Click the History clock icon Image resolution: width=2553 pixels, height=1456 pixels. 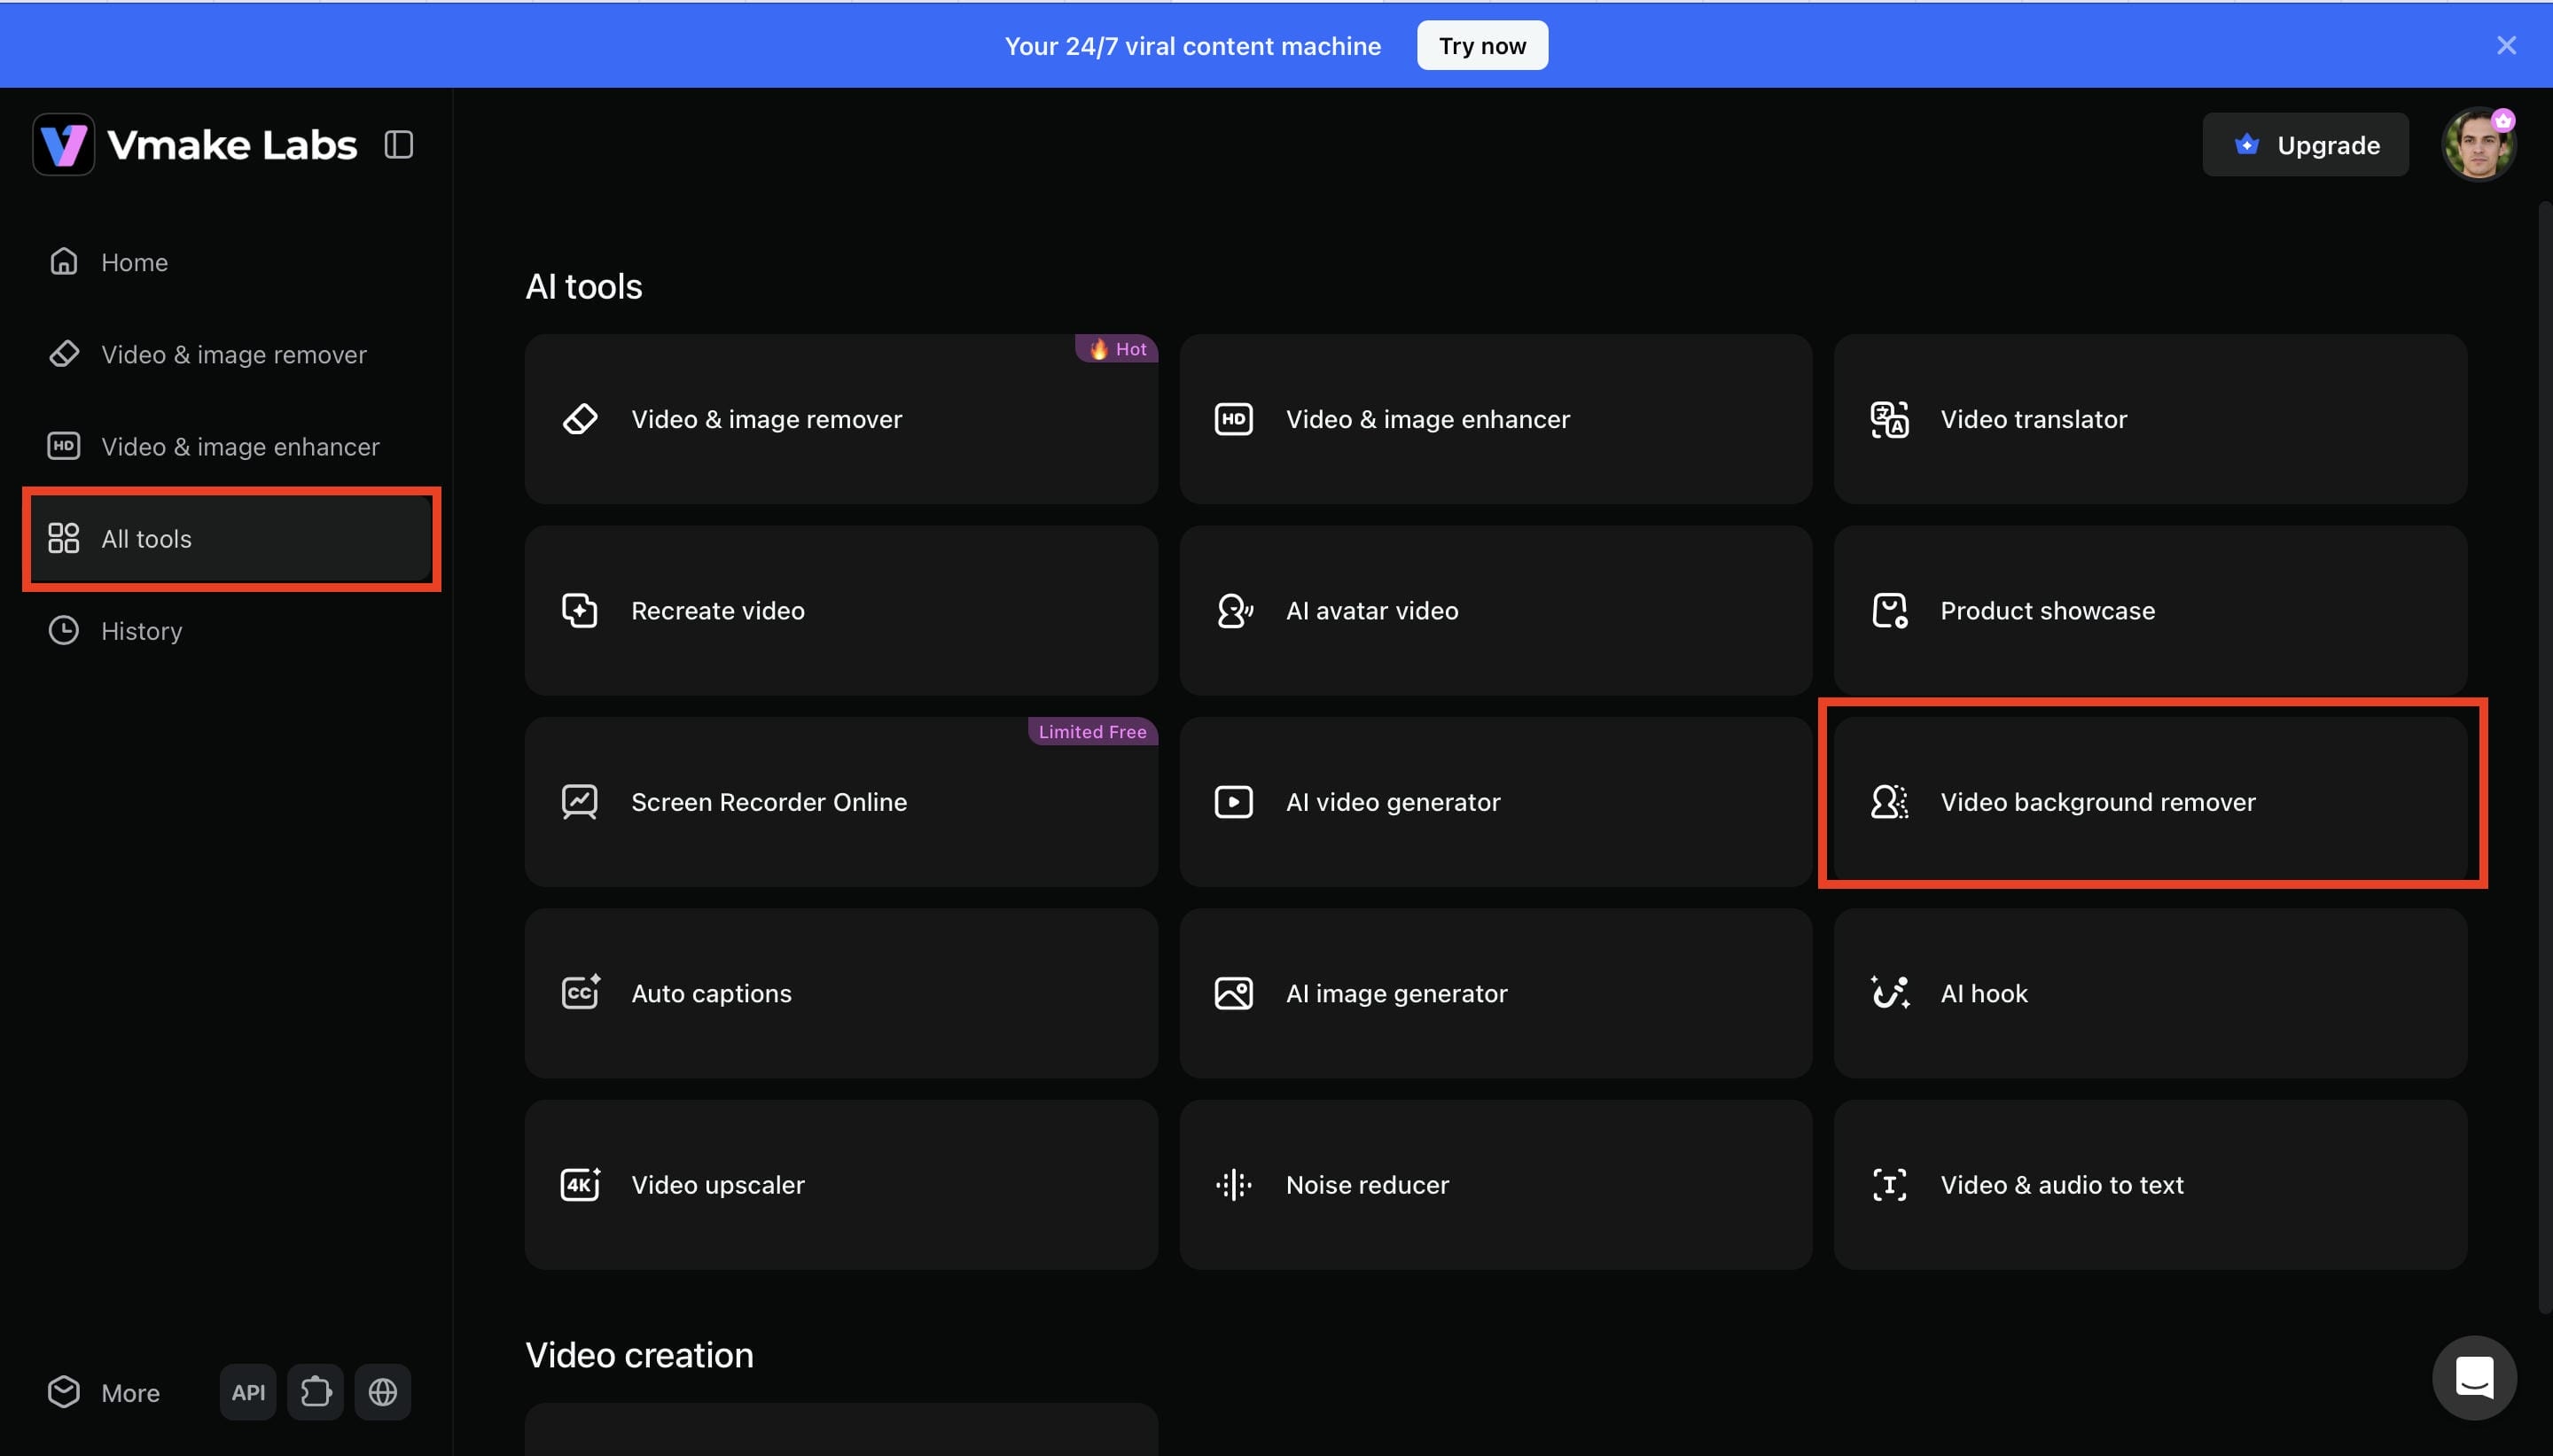tap(63, 630)
